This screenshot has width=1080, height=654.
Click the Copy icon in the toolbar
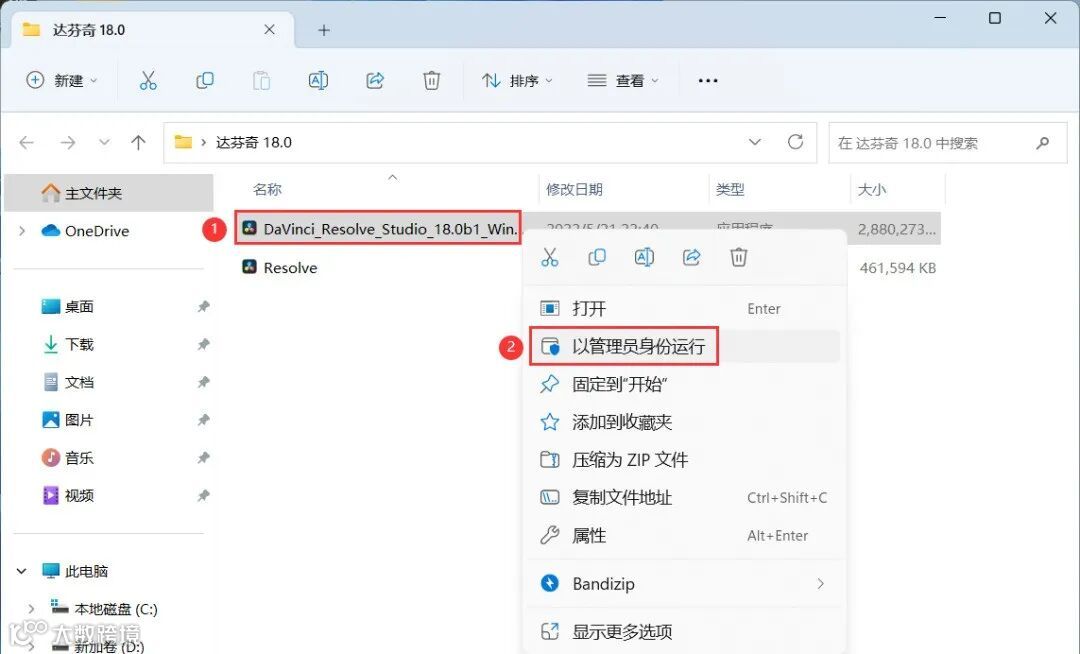(205, 81)
